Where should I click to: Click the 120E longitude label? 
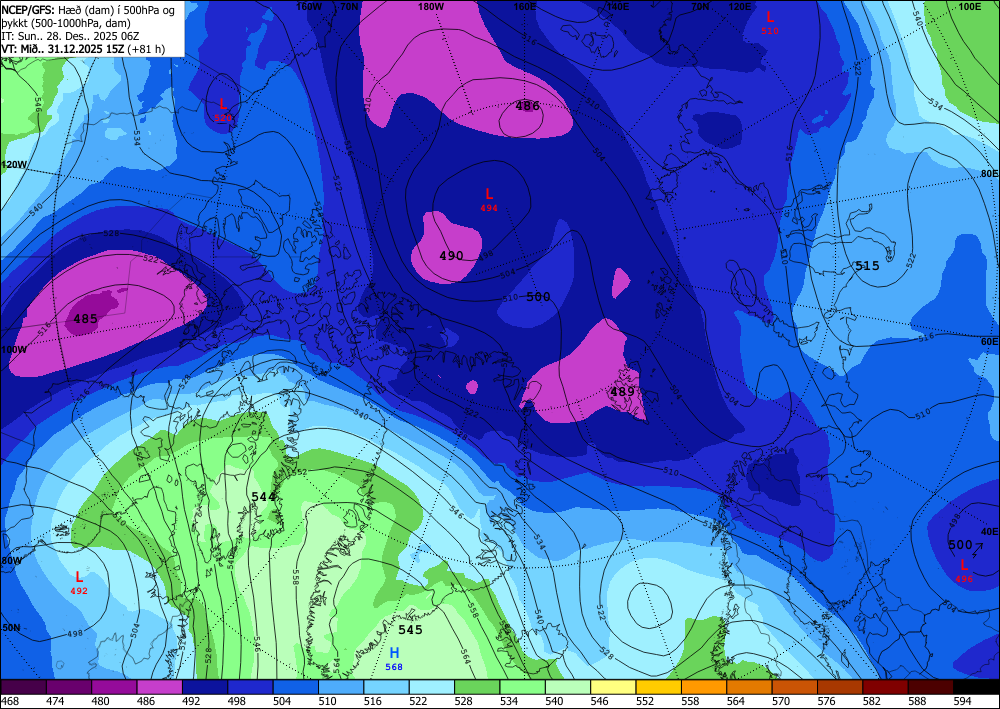pos(740,6)
